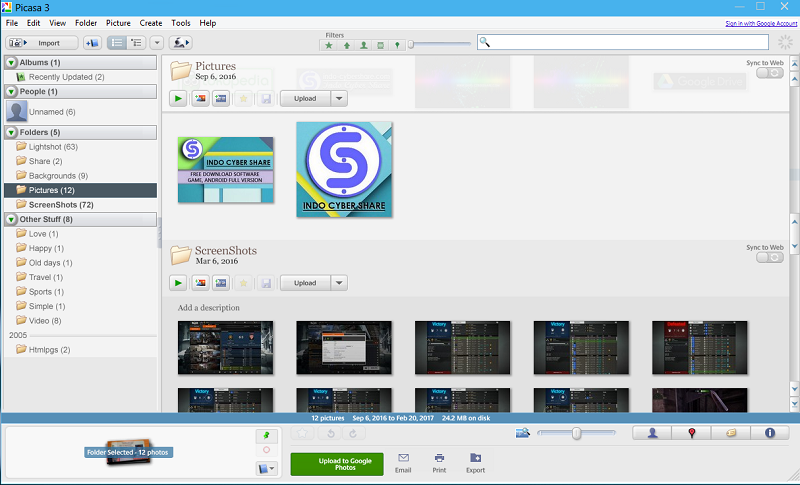
Task: Filter by uploaded photos arrow icon
Action: [x=346, y=45]
